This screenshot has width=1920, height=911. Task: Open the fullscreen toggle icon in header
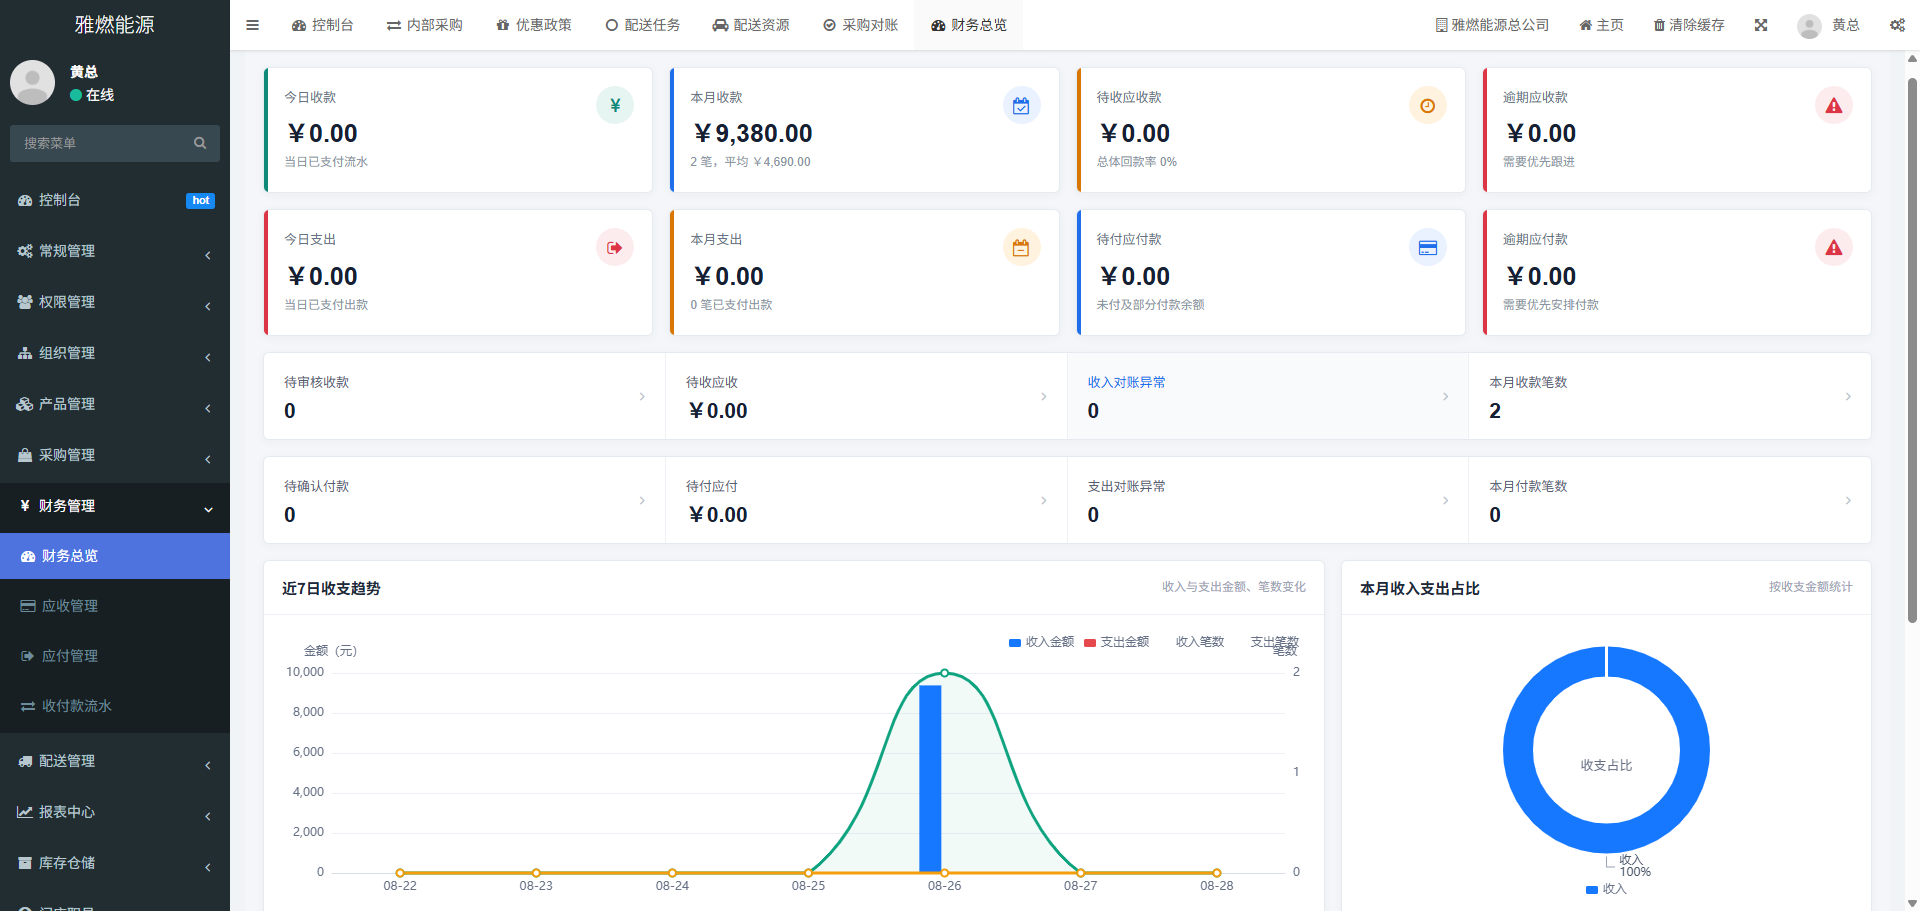click(1761, 25)
